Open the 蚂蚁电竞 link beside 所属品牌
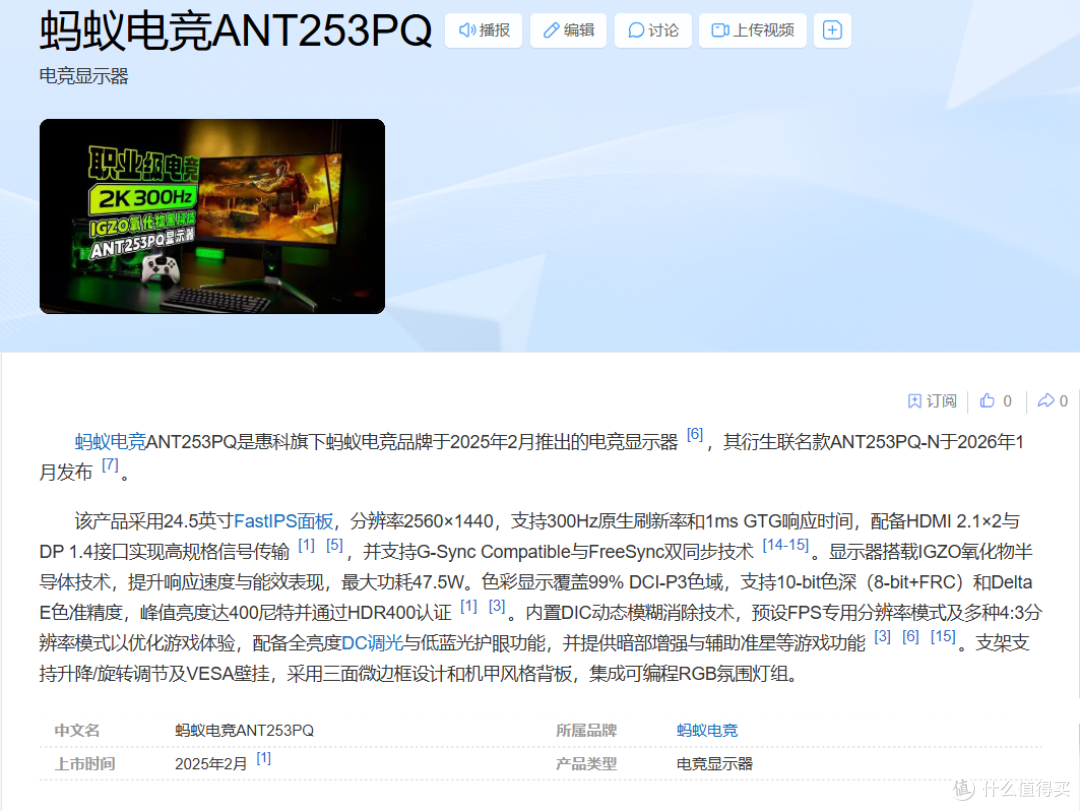The width and height of the screenshot is (1080, 811). point(707,730)
